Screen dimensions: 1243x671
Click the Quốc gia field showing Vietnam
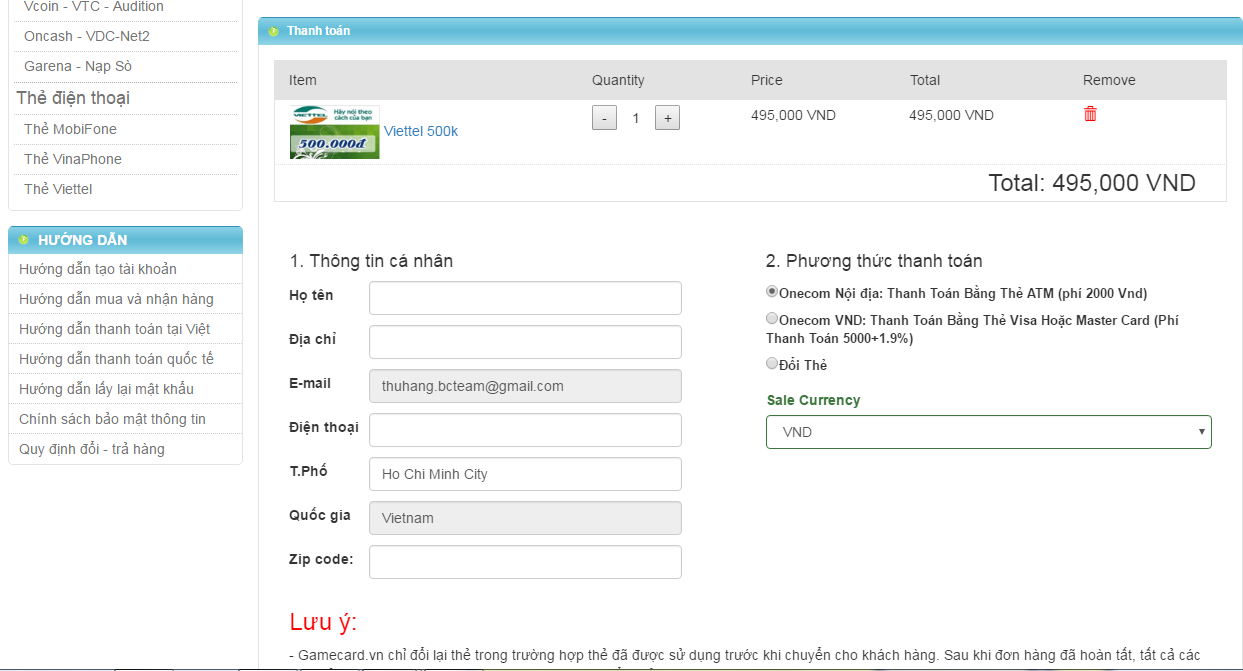point(525,518)
